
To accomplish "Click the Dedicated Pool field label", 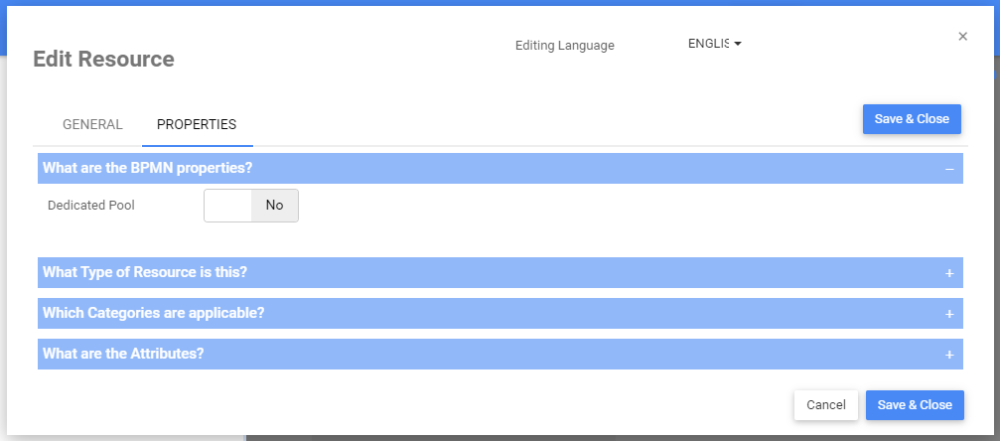I will click(x=91, y=205).
